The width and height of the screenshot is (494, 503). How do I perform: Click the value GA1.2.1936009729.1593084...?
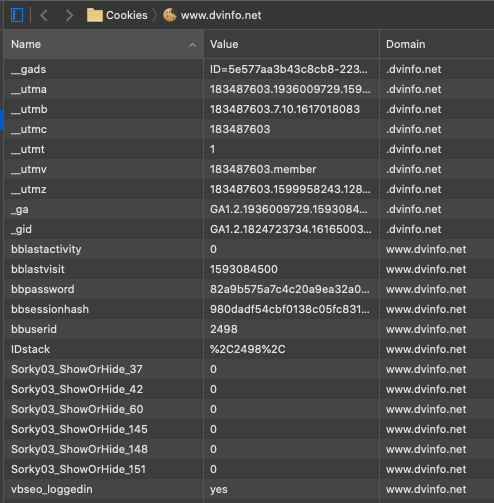pos(289,209)
